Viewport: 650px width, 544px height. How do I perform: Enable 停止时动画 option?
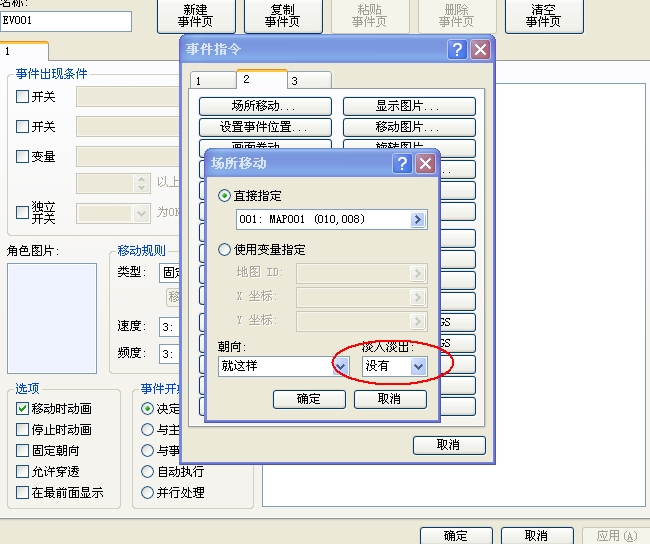pos(22,430)
